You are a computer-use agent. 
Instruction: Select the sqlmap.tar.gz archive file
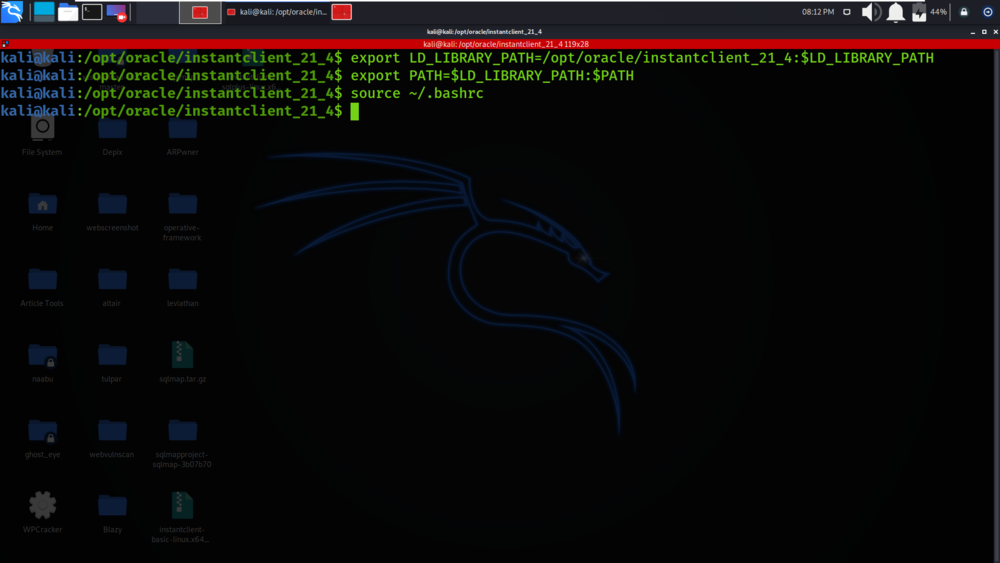(182, 362)
